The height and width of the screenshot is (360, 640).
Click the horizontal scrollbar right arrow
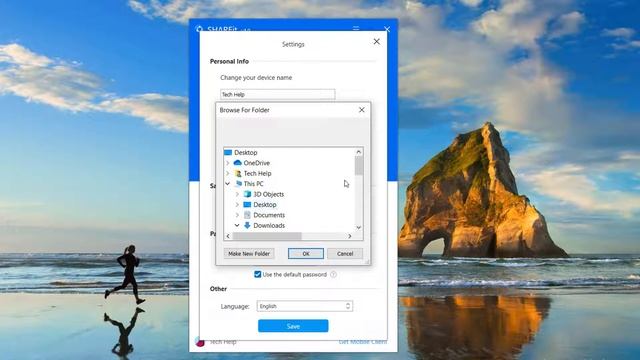point(350,236)
